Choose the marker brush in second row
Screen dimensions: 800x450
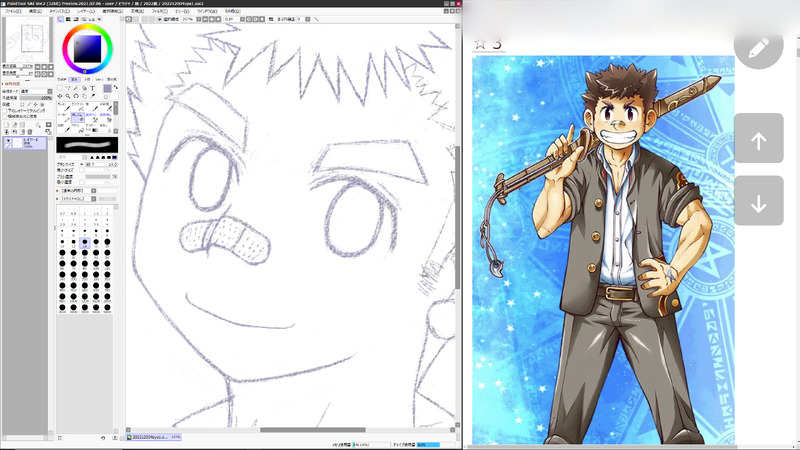point(64,117)
